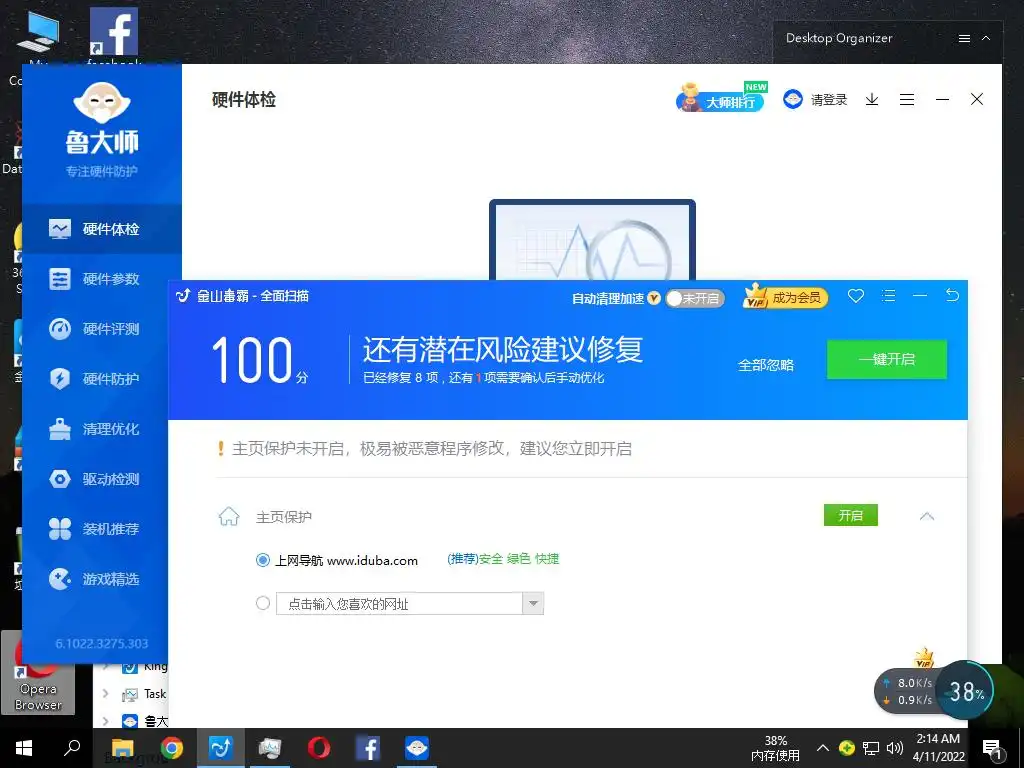Minimize the 金山毒霸 window
This screenshot has height=768, width=1024.
click(920, 296)
